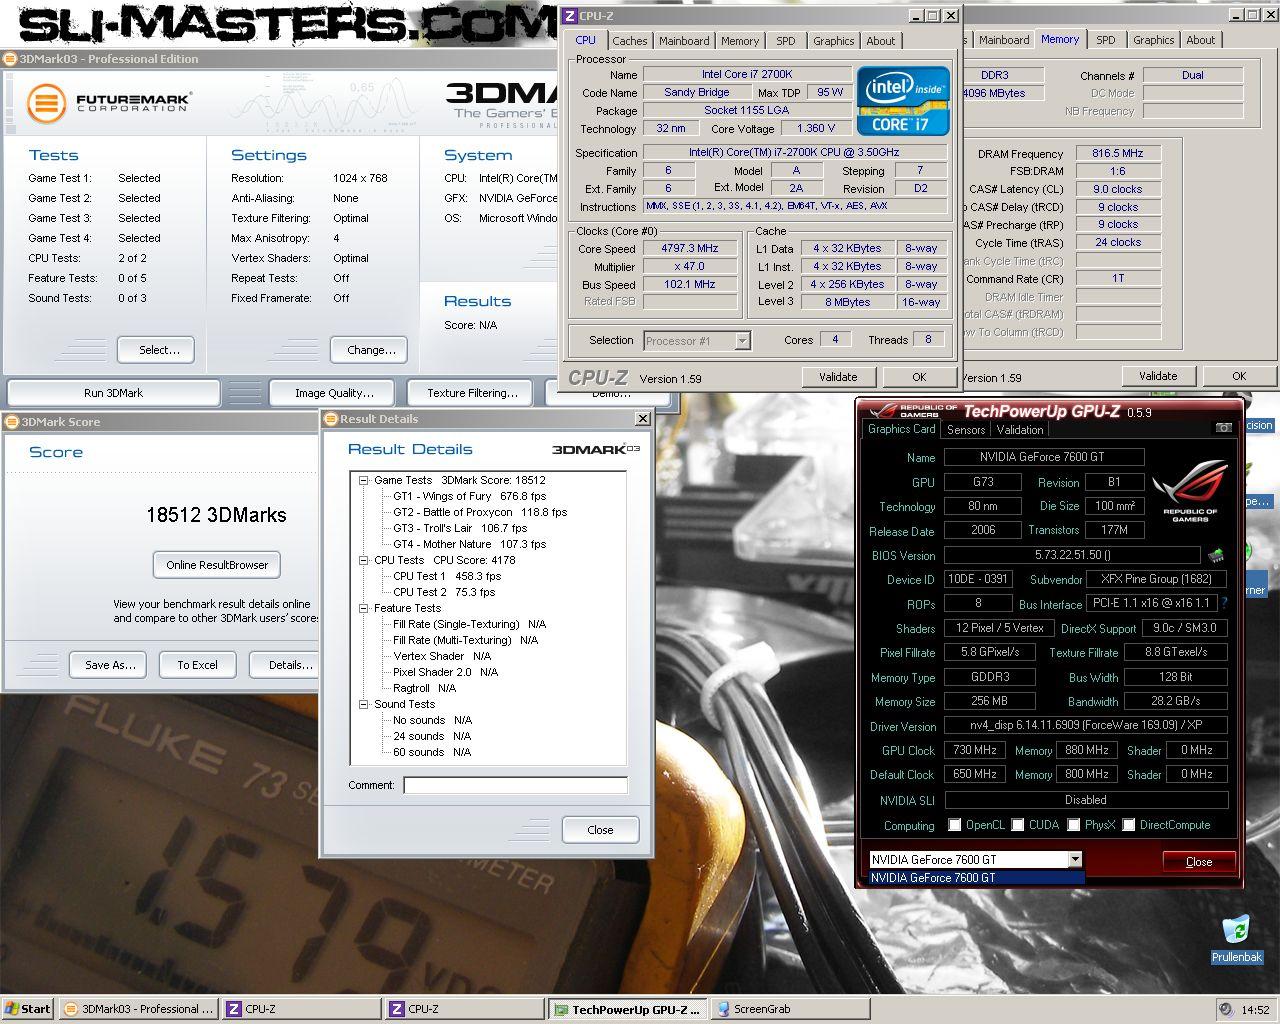
Task: Open the Processor #1 selection dropdown
Action: [x=742, y=341]
